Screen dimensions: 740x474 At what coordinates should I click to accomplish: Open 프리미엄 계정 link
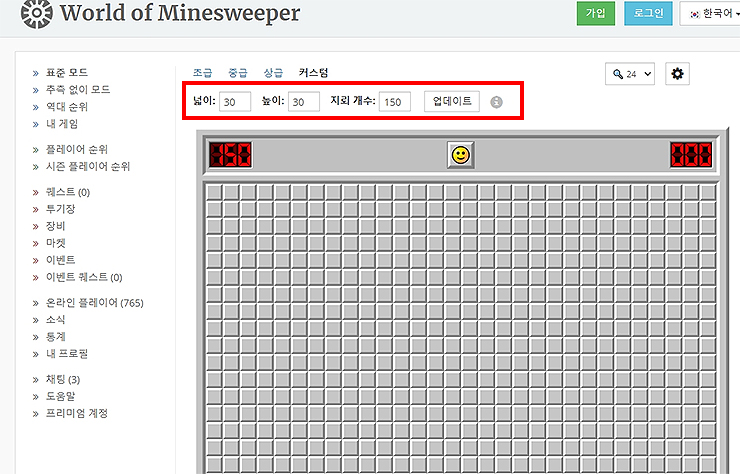[76, 414]
